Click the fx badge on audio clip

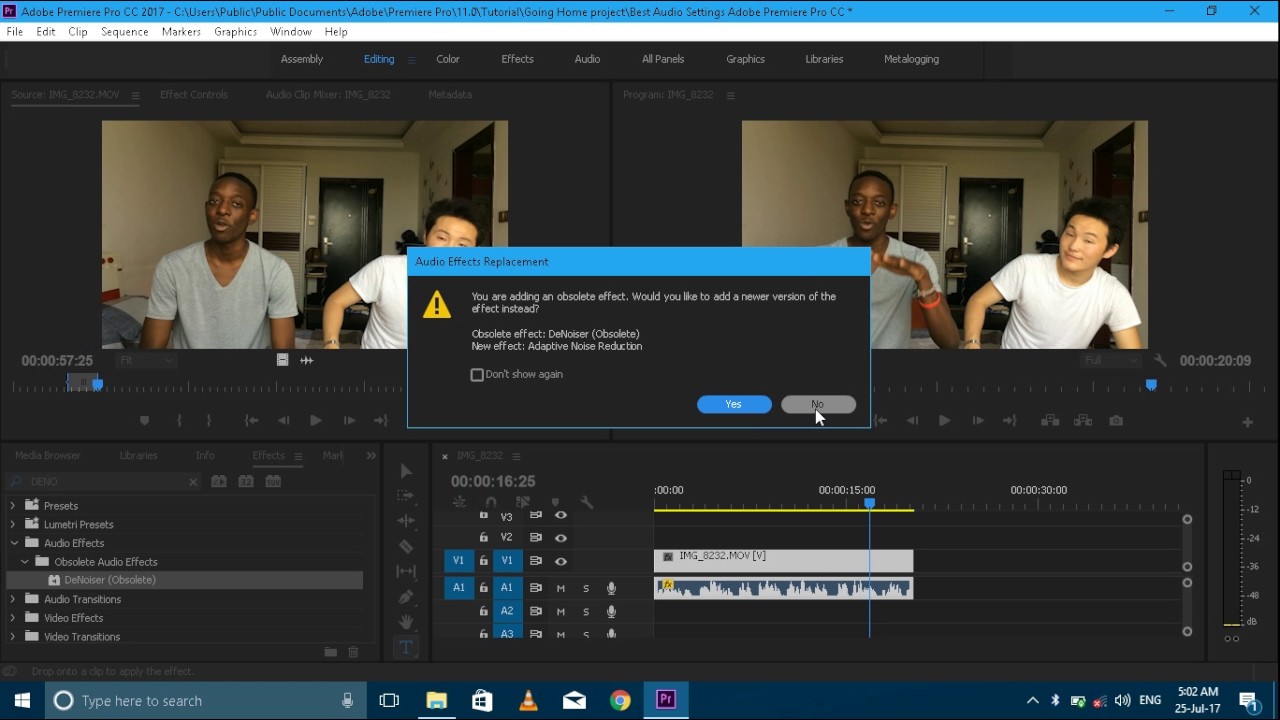click(667, 585)
